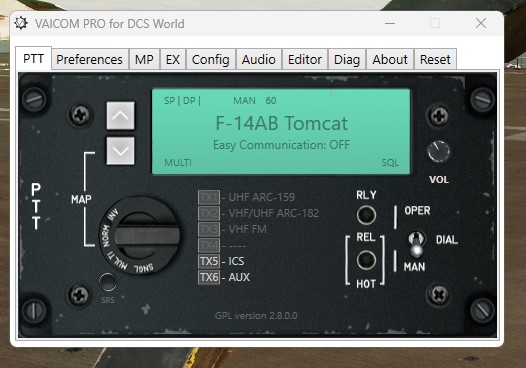Switch to the EX tab
Screen dimensions: 526x368
(x=173, y=59)
